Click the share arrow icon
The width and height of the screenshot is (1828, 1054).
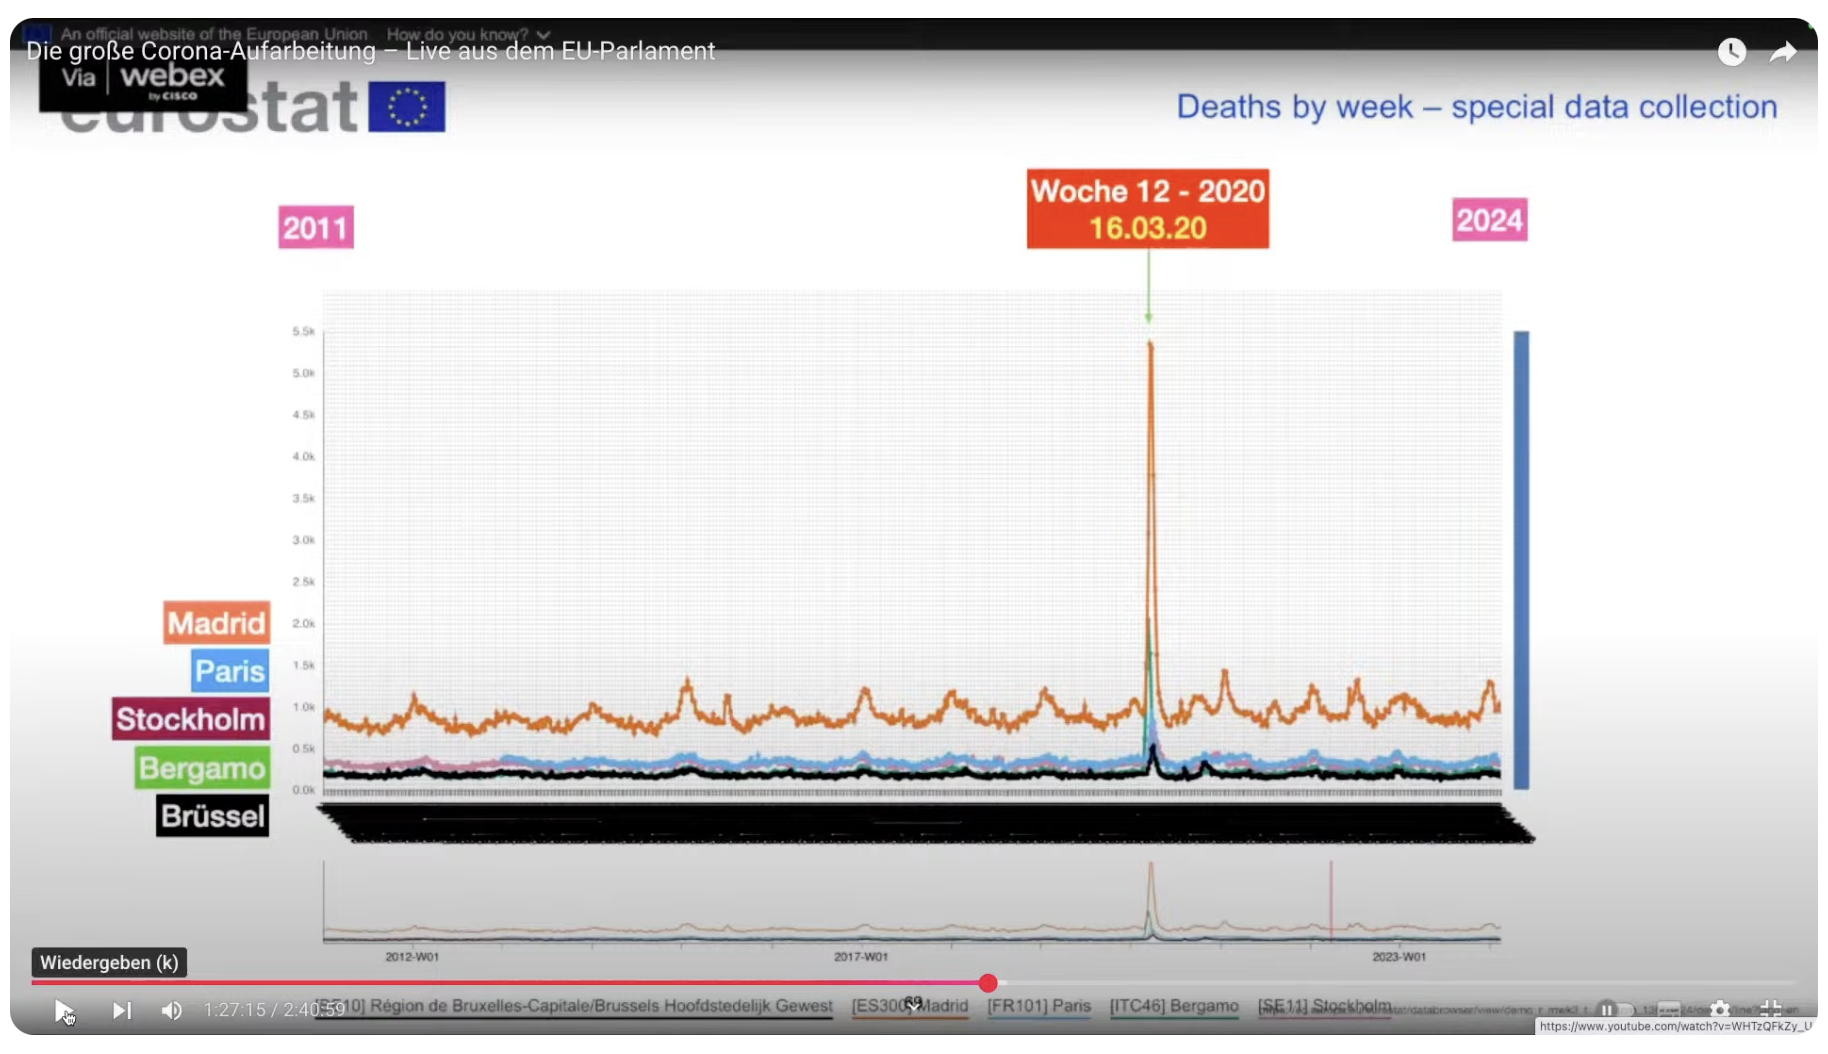pos(1782,52)
